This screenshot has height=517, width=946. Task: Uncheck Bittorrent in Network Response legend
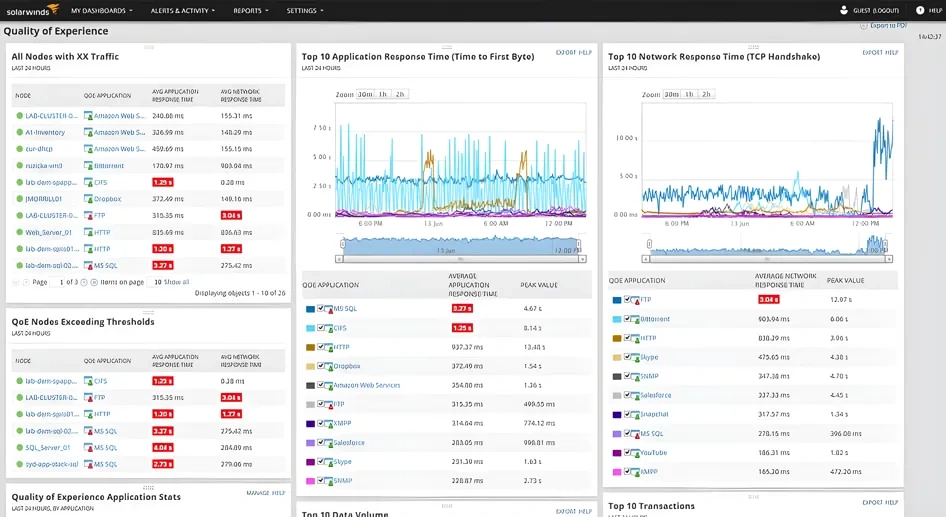627,319
